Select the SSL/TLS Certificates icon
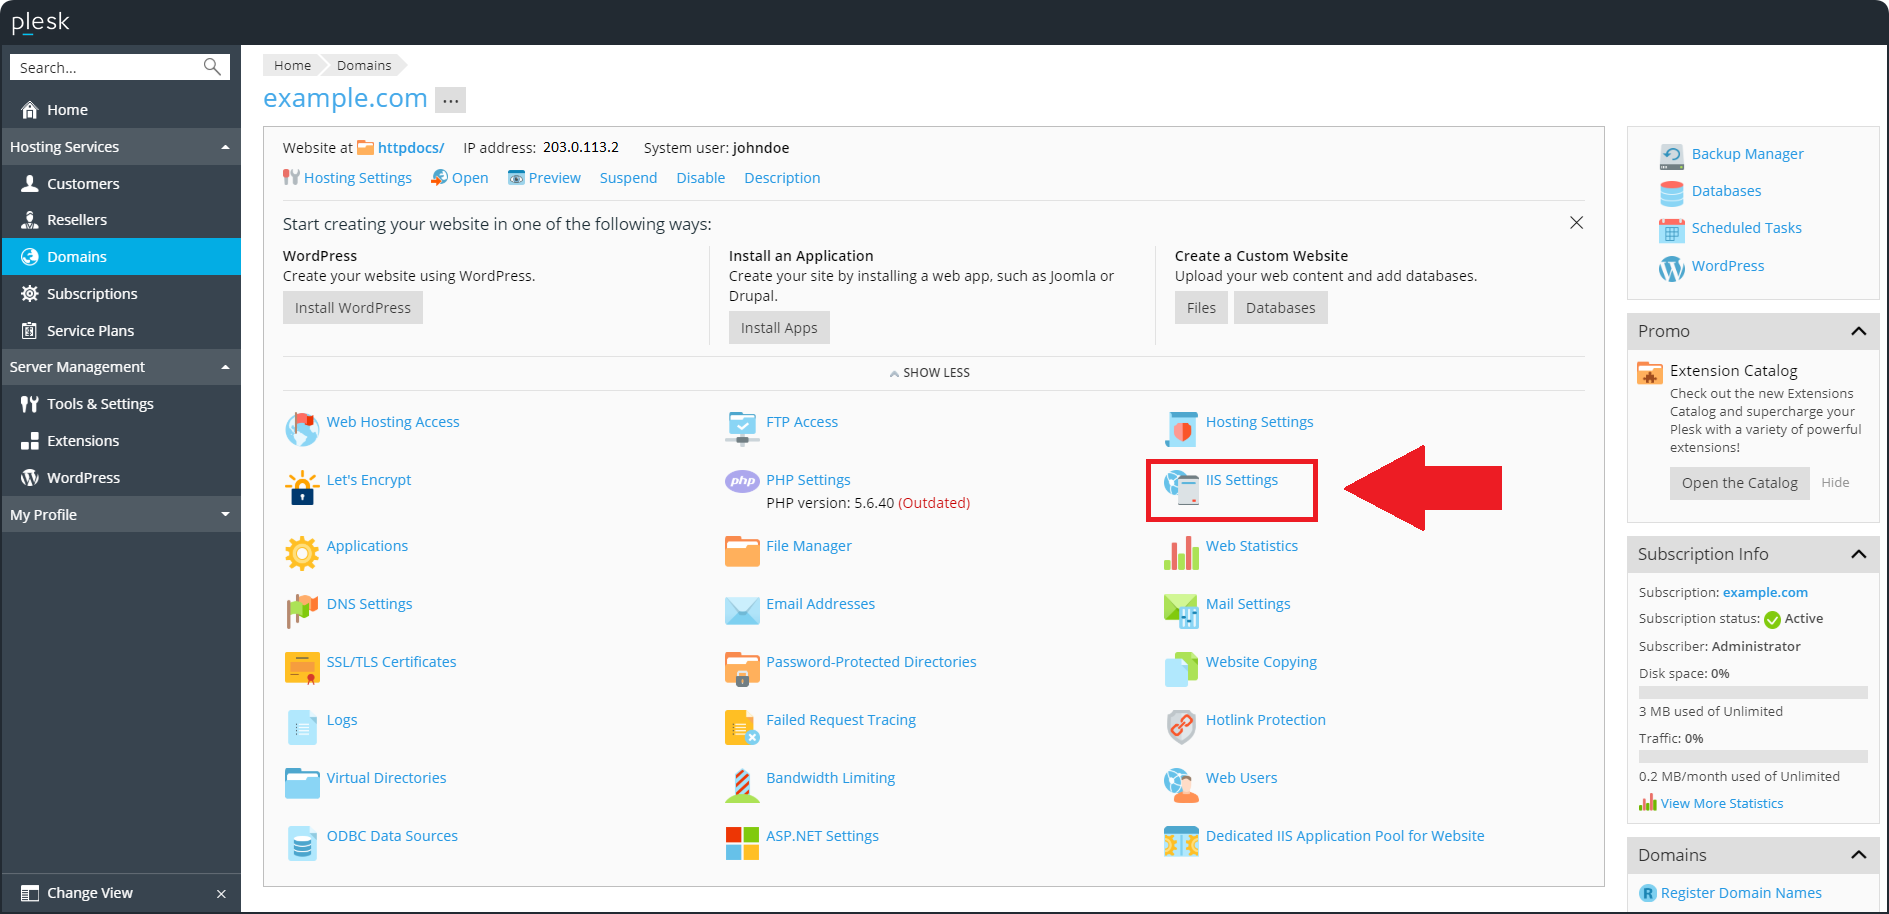The width and height of the screenshot is (1889, 914). click(302, 667)
